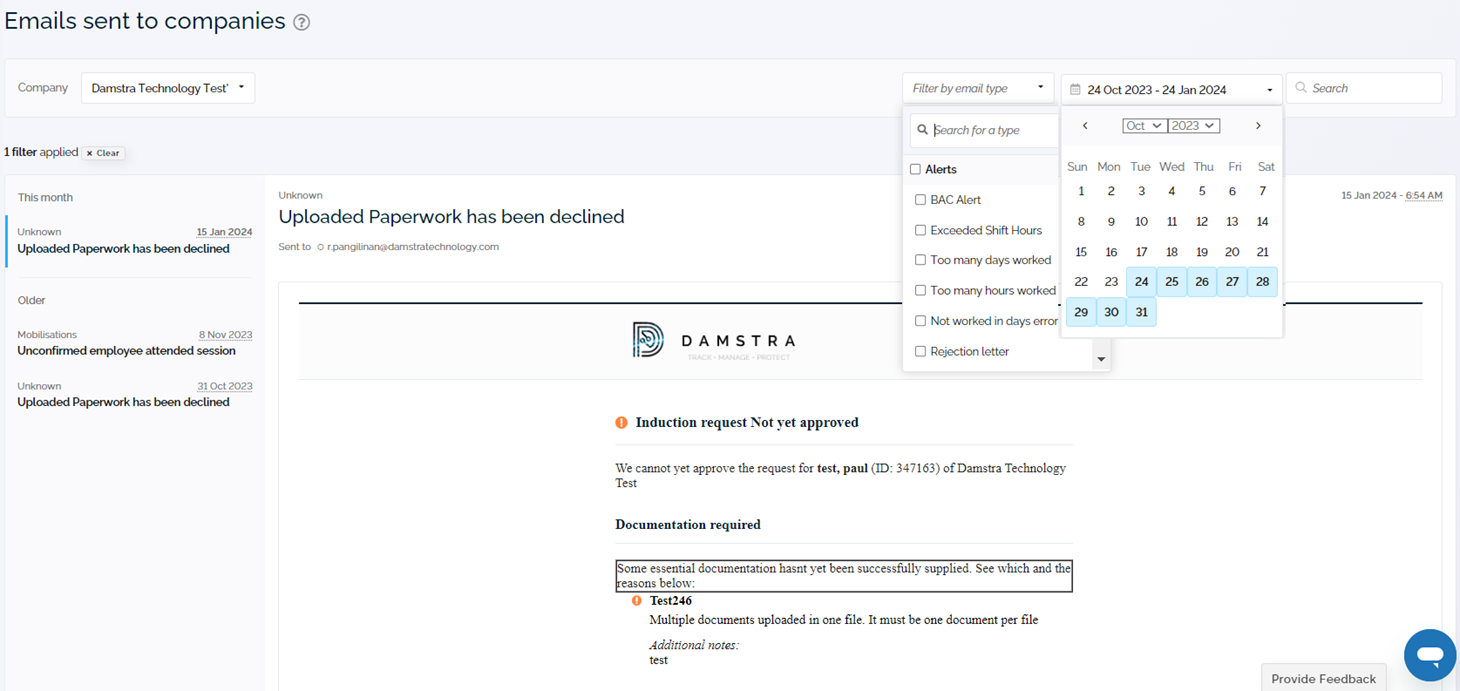Open the Company selection dropdown
The height and width of the screenshot is (691, 1460).
tap(167, 87)
